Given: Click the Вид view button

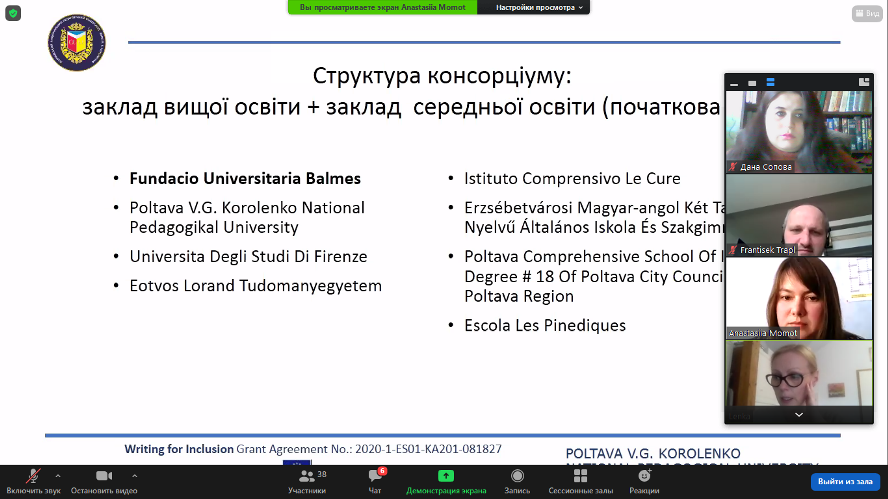Looking at the screenshot, I should [x=867, y=13].
